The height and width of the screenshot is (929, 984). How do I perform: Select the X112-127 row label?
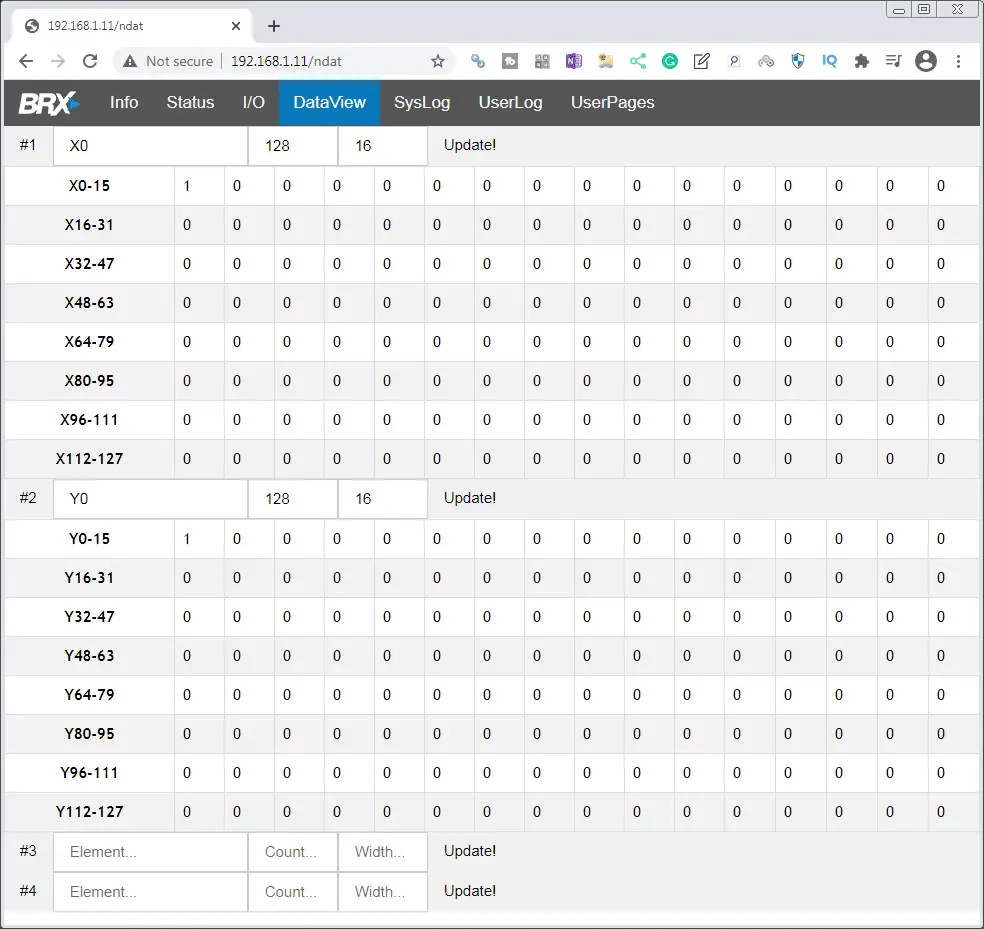point(89,459)
